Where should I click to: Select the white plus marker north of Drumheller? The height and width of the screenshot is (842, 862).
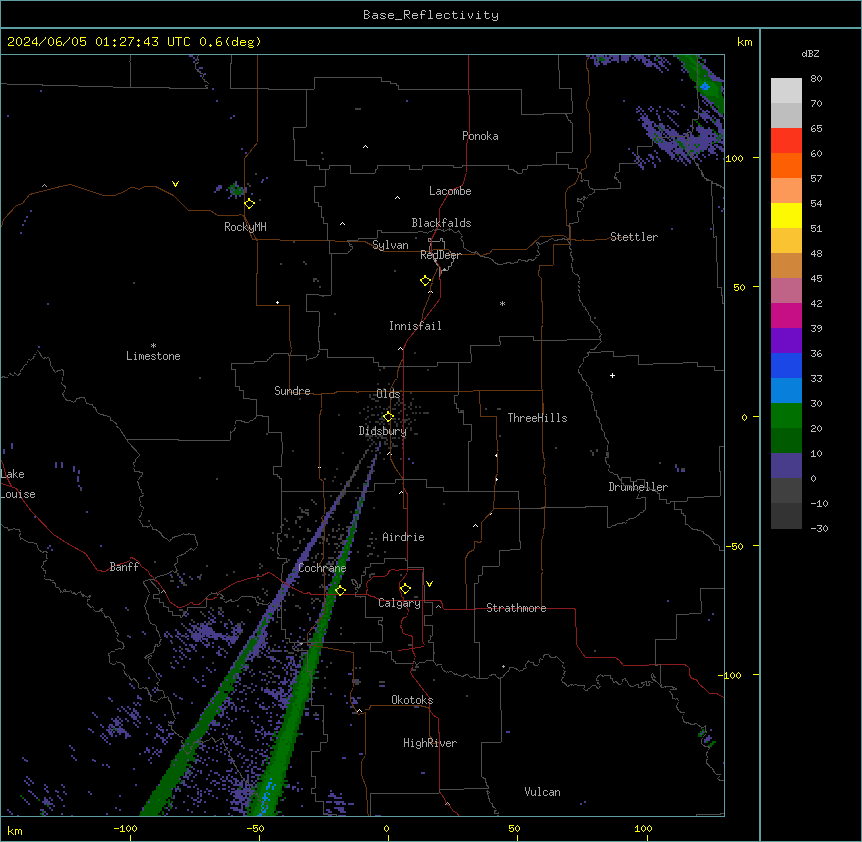point(612,375)
